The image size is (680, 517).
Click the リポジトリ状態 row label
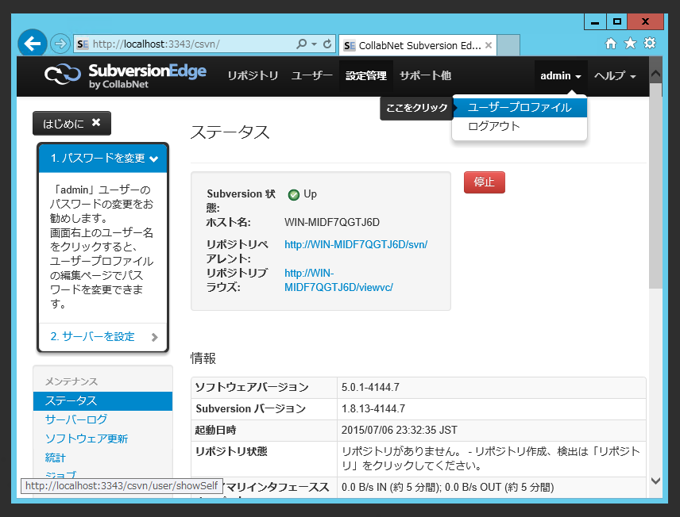pos(231,452)
